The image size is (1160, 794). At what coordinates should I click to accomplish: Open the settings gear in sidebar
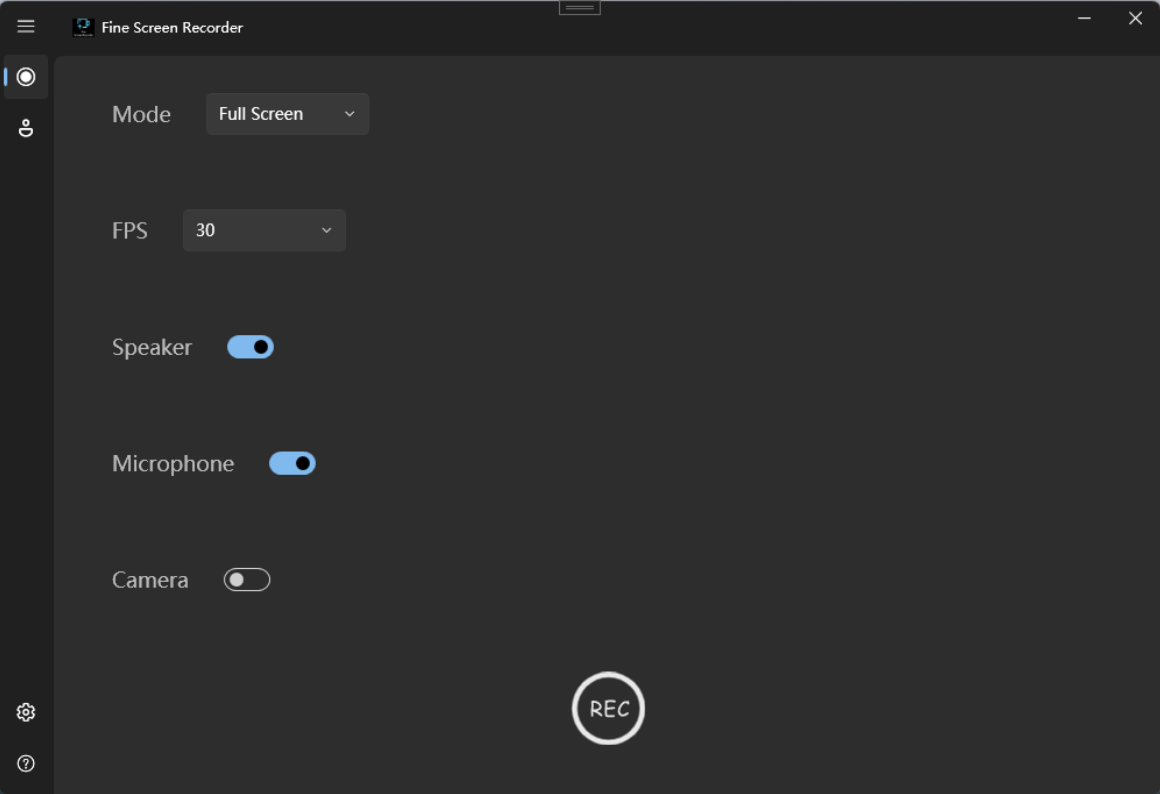tap(26, 712)
